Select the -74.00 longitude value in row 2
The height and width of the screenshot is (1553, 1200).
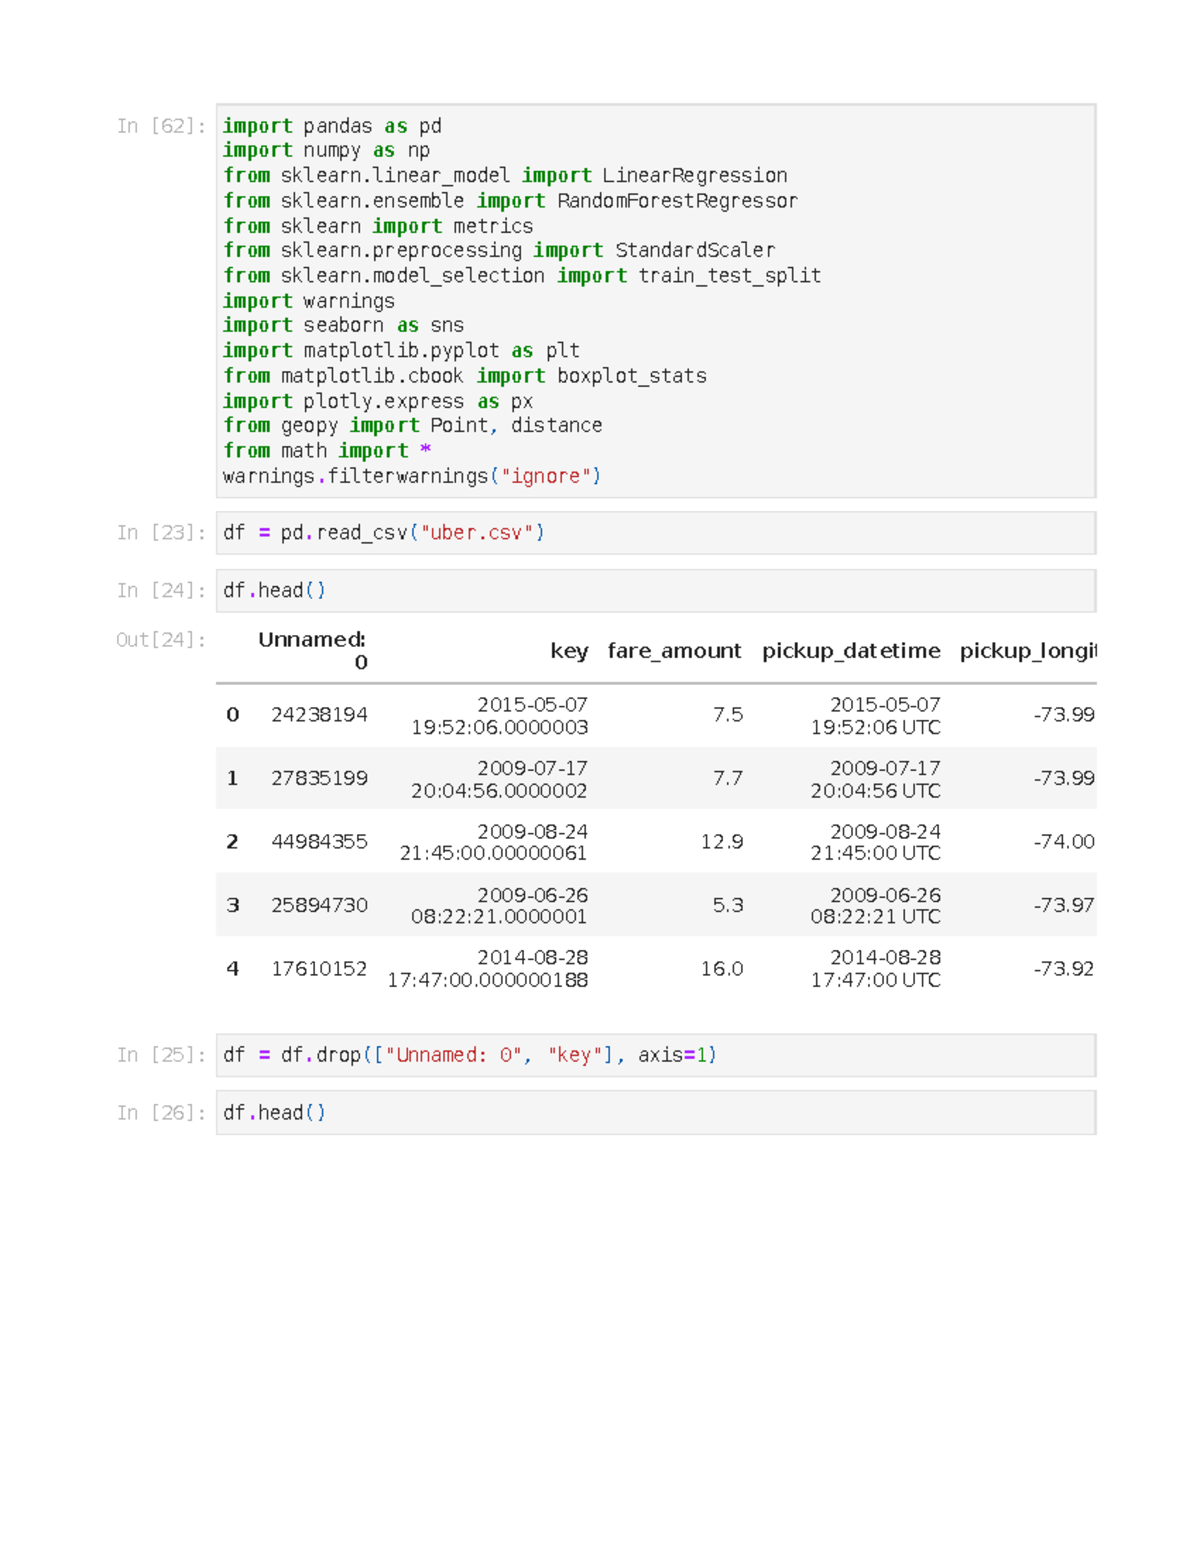click(1065, 841)
